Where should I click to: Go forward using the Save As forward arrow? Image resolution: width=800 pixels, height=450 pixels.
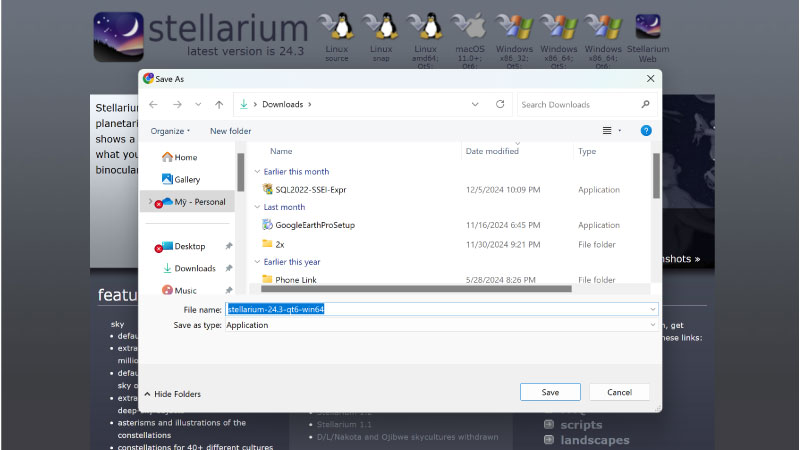coord(177,105)
